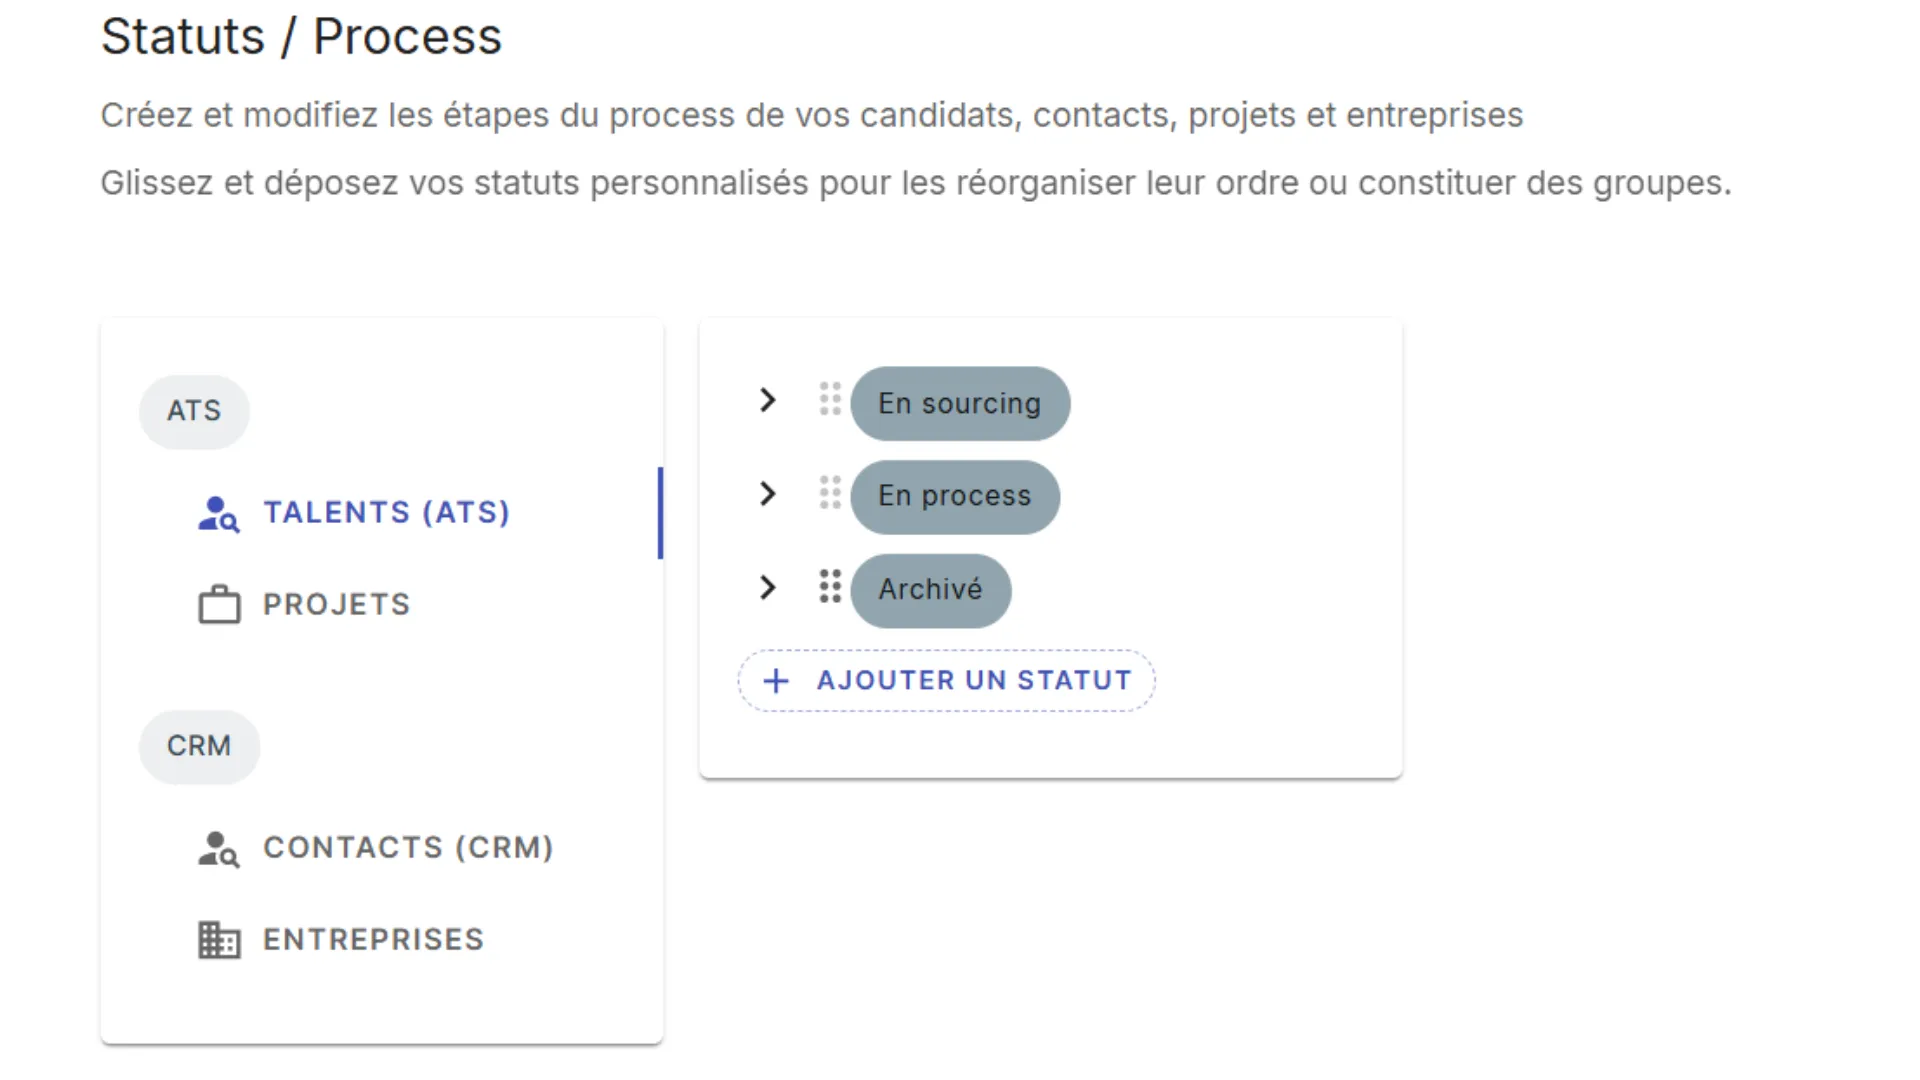
Task: Click AJOUTER UN STATUT
Action: coord(945,680)
